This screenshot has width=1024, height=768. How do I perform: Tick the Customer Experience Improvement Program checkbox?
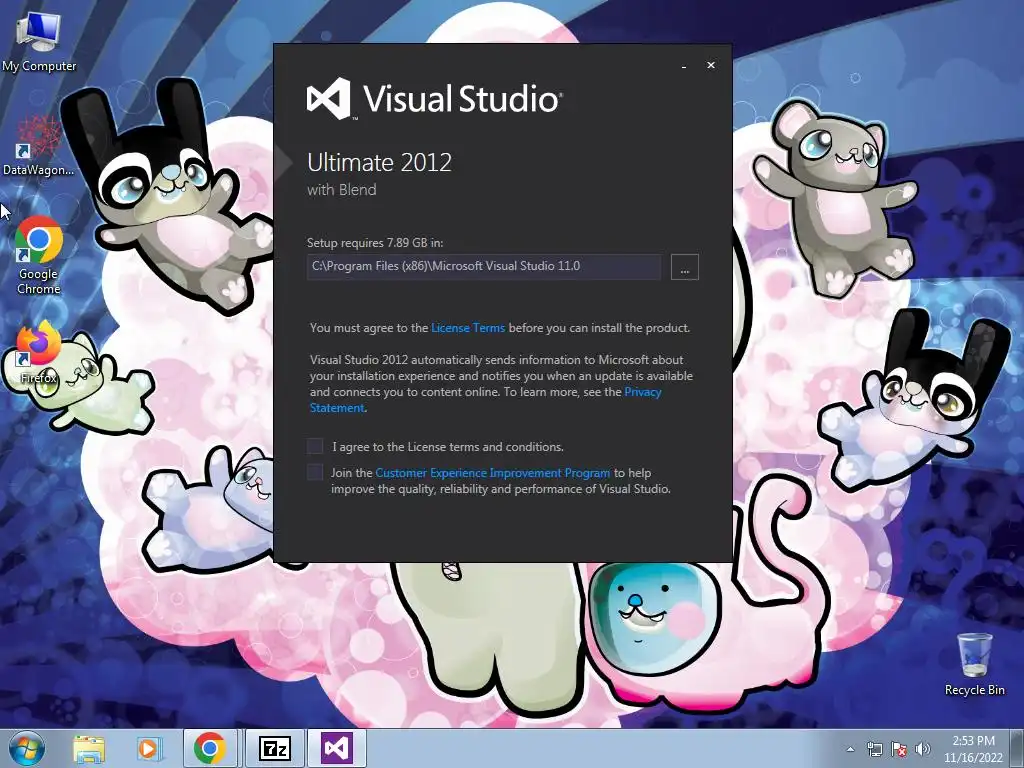(x=315, y=472)
